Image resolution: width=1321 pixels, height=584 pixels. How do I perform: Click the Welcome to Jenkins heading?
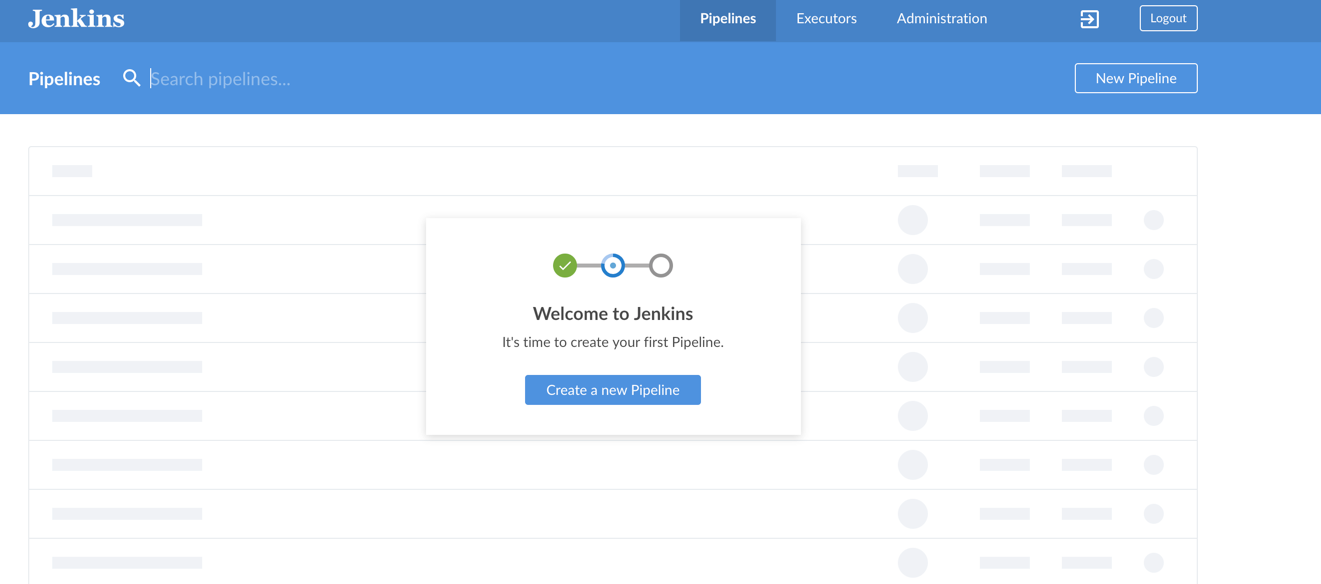click(613, 313)
